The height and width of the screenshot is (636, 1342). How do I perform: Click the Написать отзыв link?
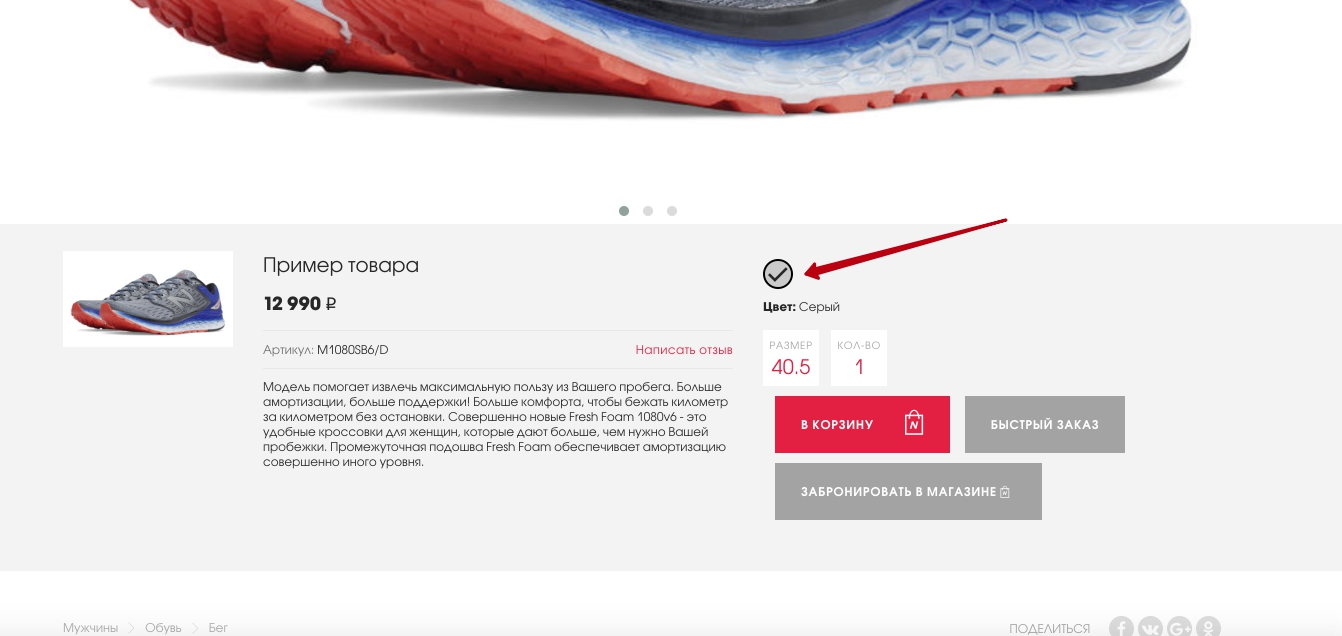point(684,350)
